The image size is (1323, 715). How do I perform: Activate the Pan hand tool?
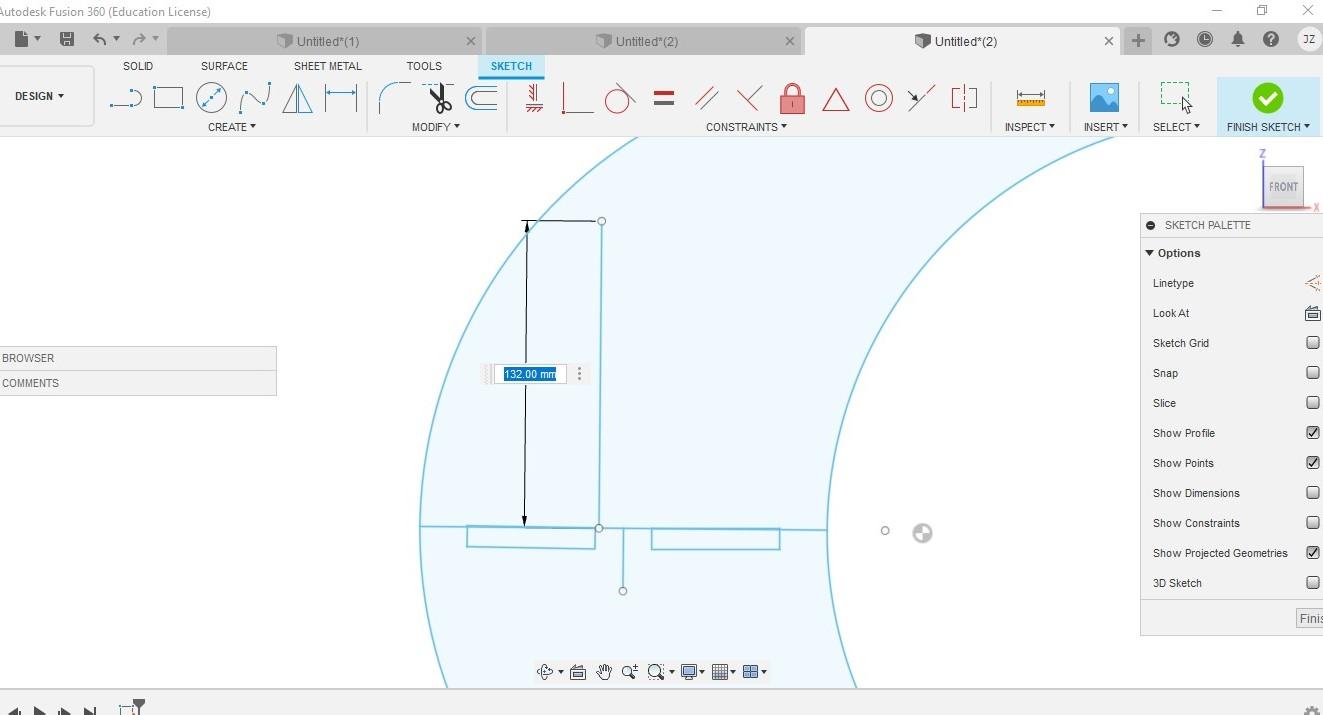click(x=604, y=672)
